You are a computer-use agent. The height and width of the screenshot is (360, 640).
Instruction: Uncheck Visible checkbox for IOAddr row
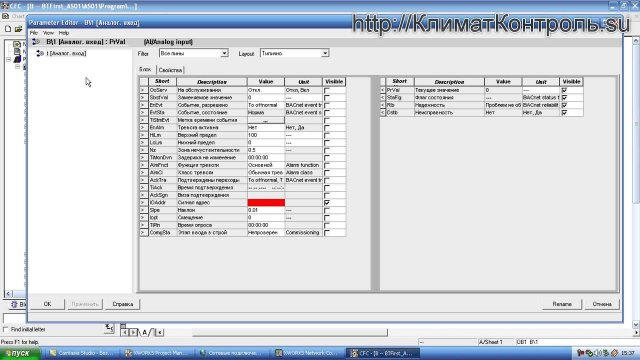pyautogui.click(x=327, y=202)
